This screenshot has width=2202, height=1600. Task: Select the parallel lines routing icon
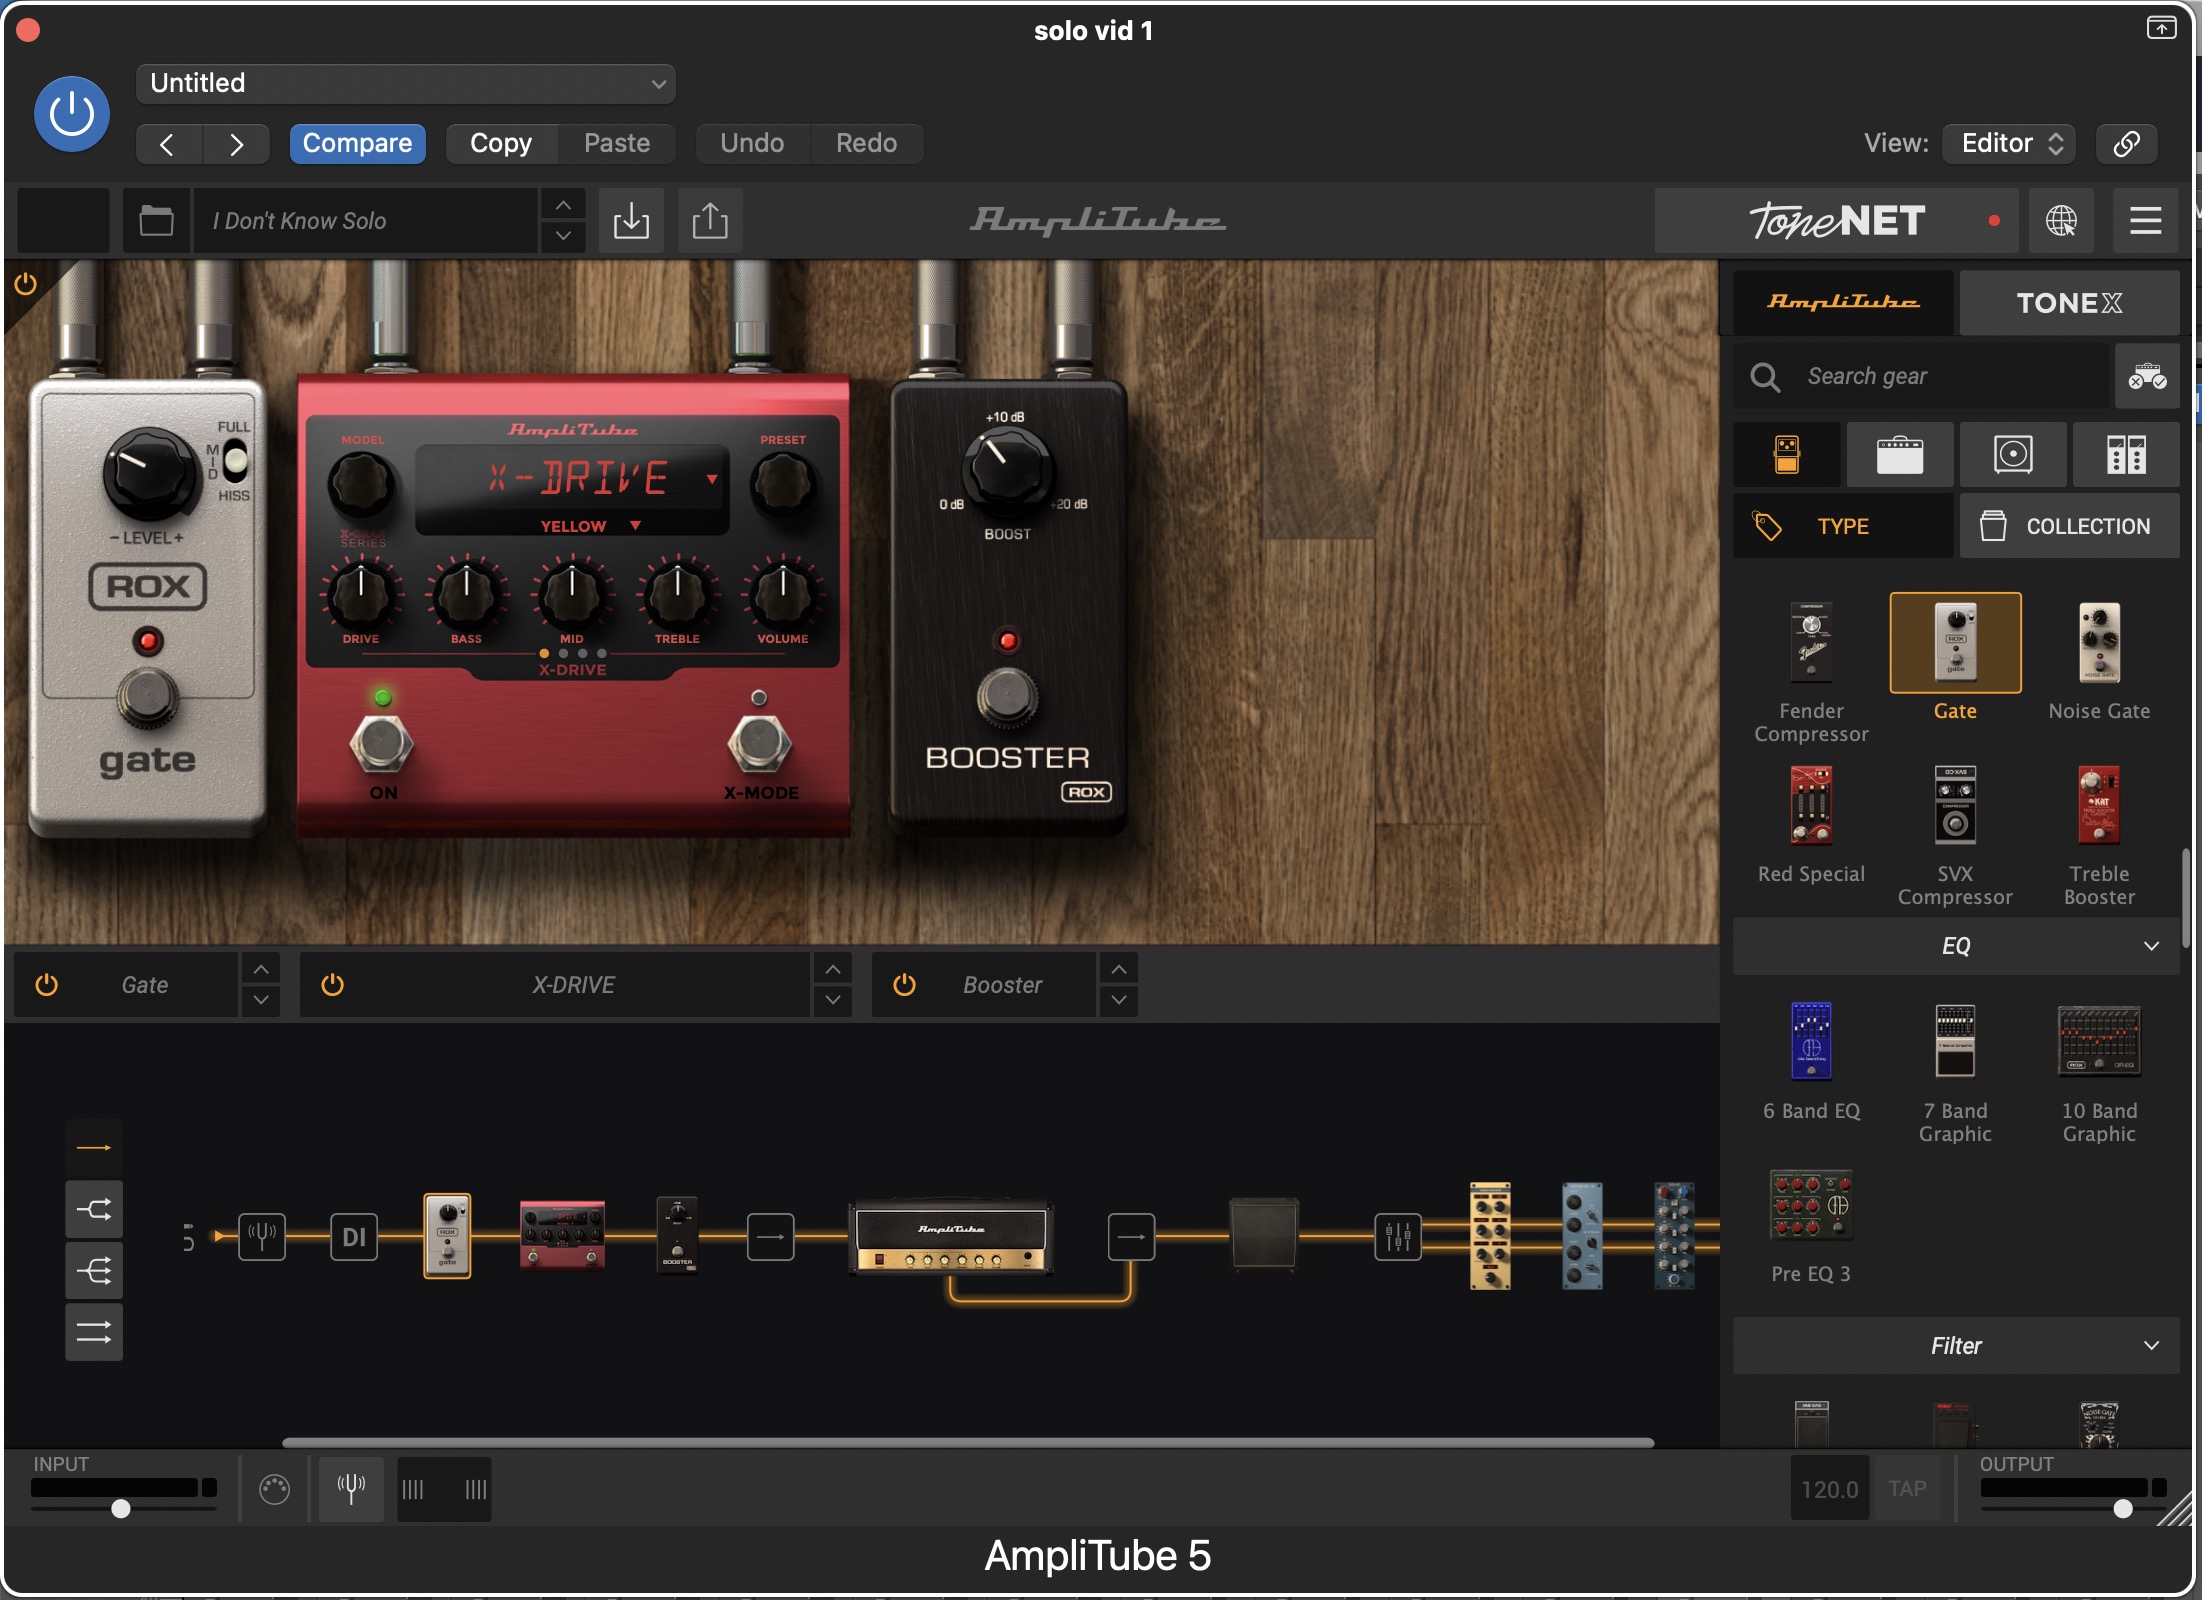[94, 1332]
